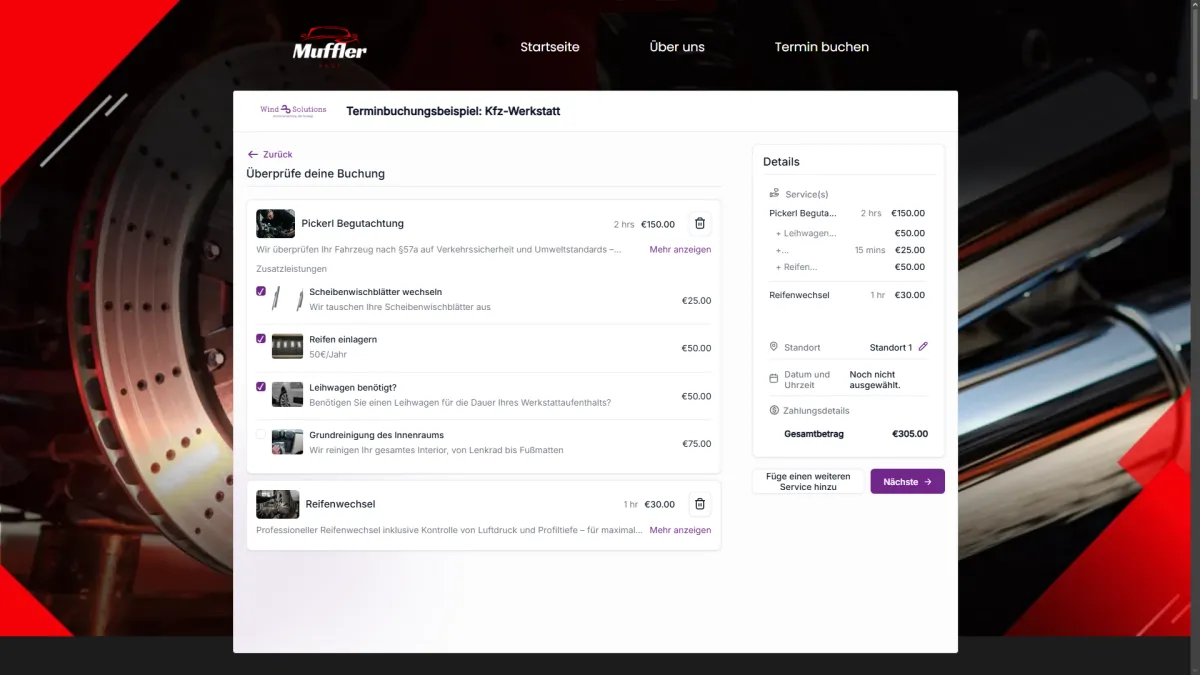Uncheck Reifen einlagern add-on
Viewport: 1200px width, 675px height.
pos(261,339)
